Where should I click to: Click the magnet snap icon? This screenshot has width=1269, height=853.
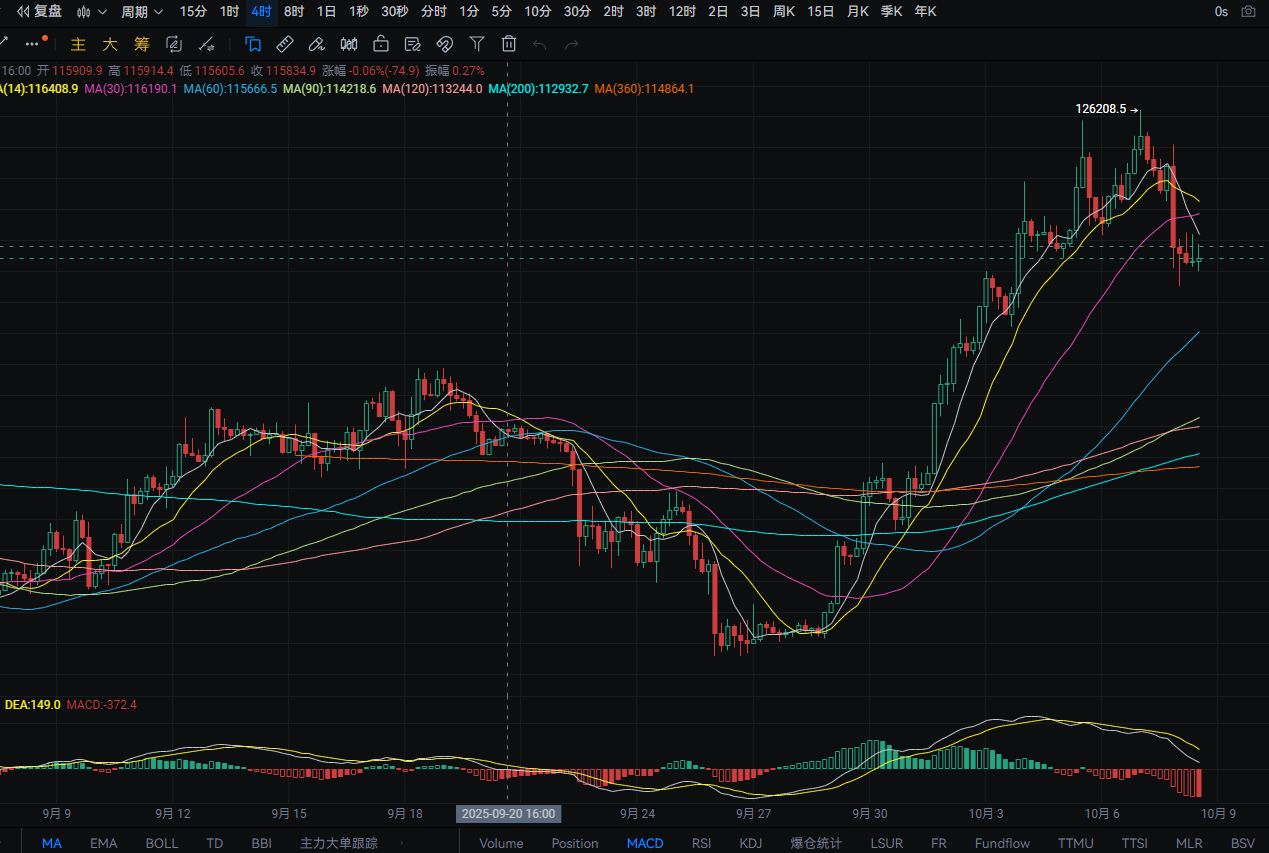(x=445, y=44)
